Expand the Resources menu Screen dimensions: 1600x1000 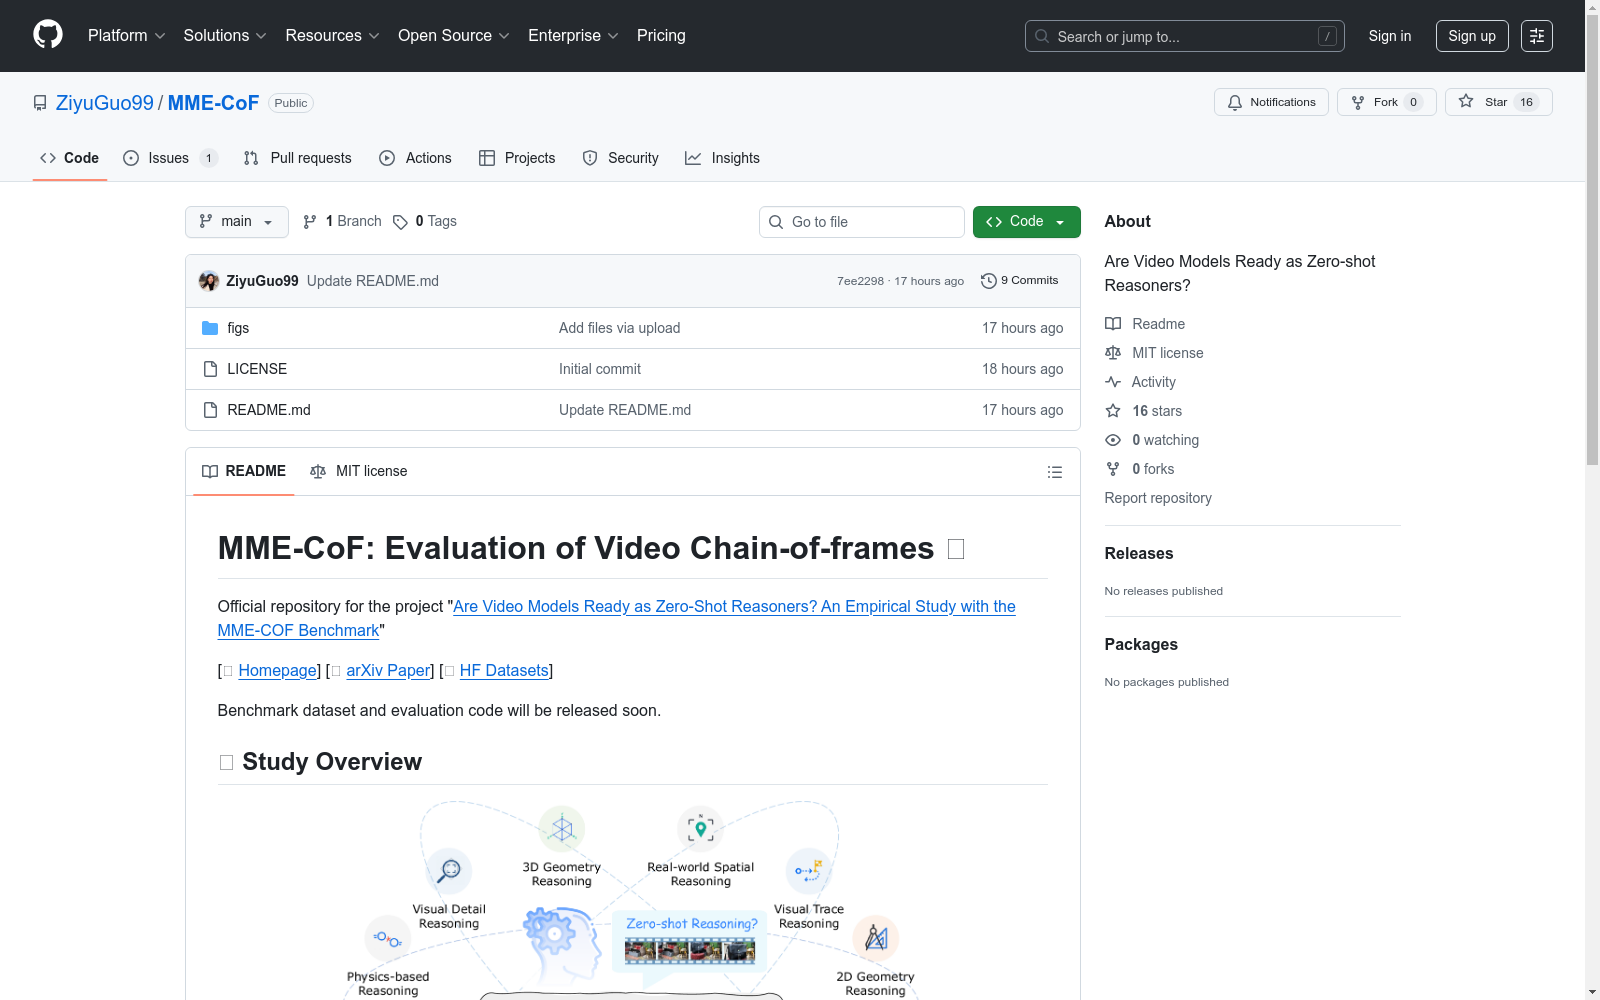pos(333,36)
